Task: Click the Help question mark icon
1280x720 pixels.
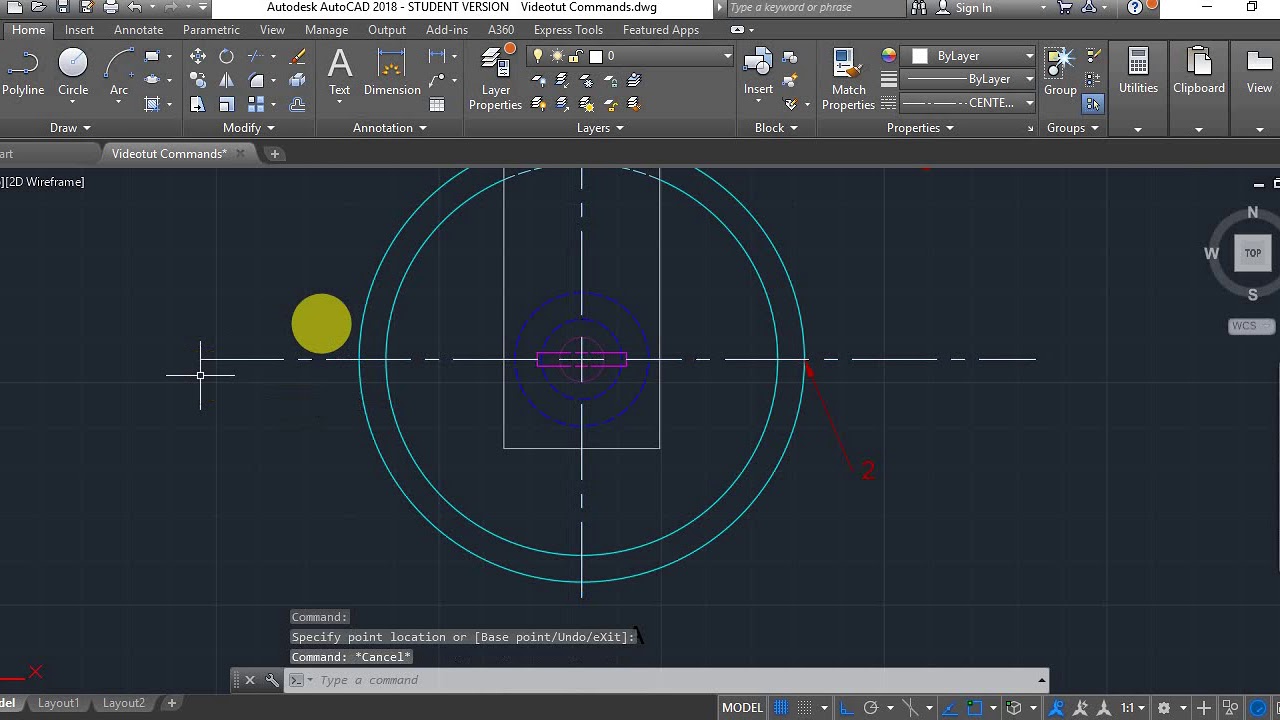Action: pos(1135,8)
